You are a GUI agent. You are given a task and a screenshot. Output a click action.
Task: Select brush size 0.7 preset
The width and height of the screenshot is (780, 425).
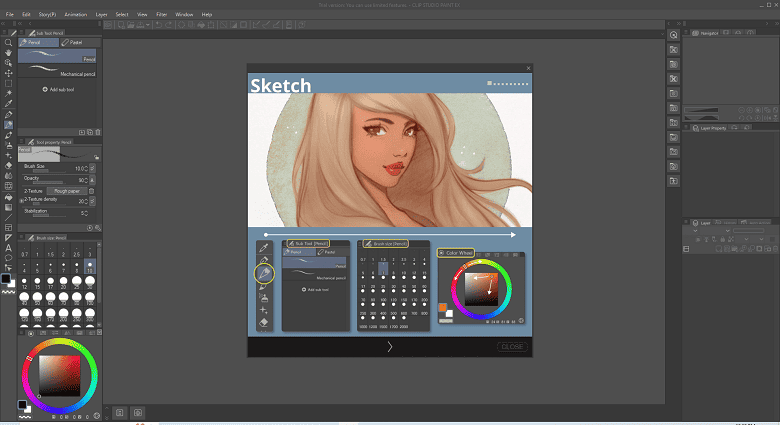pos(25,251)
